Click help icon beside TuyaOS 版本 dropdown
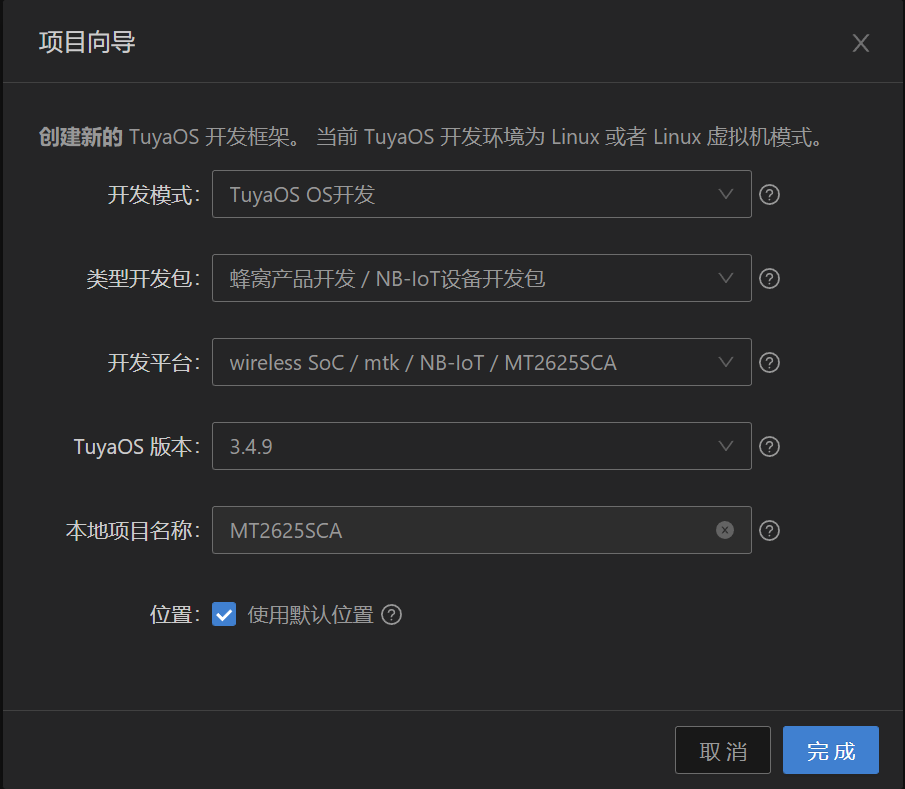 (x=769, y=447)
